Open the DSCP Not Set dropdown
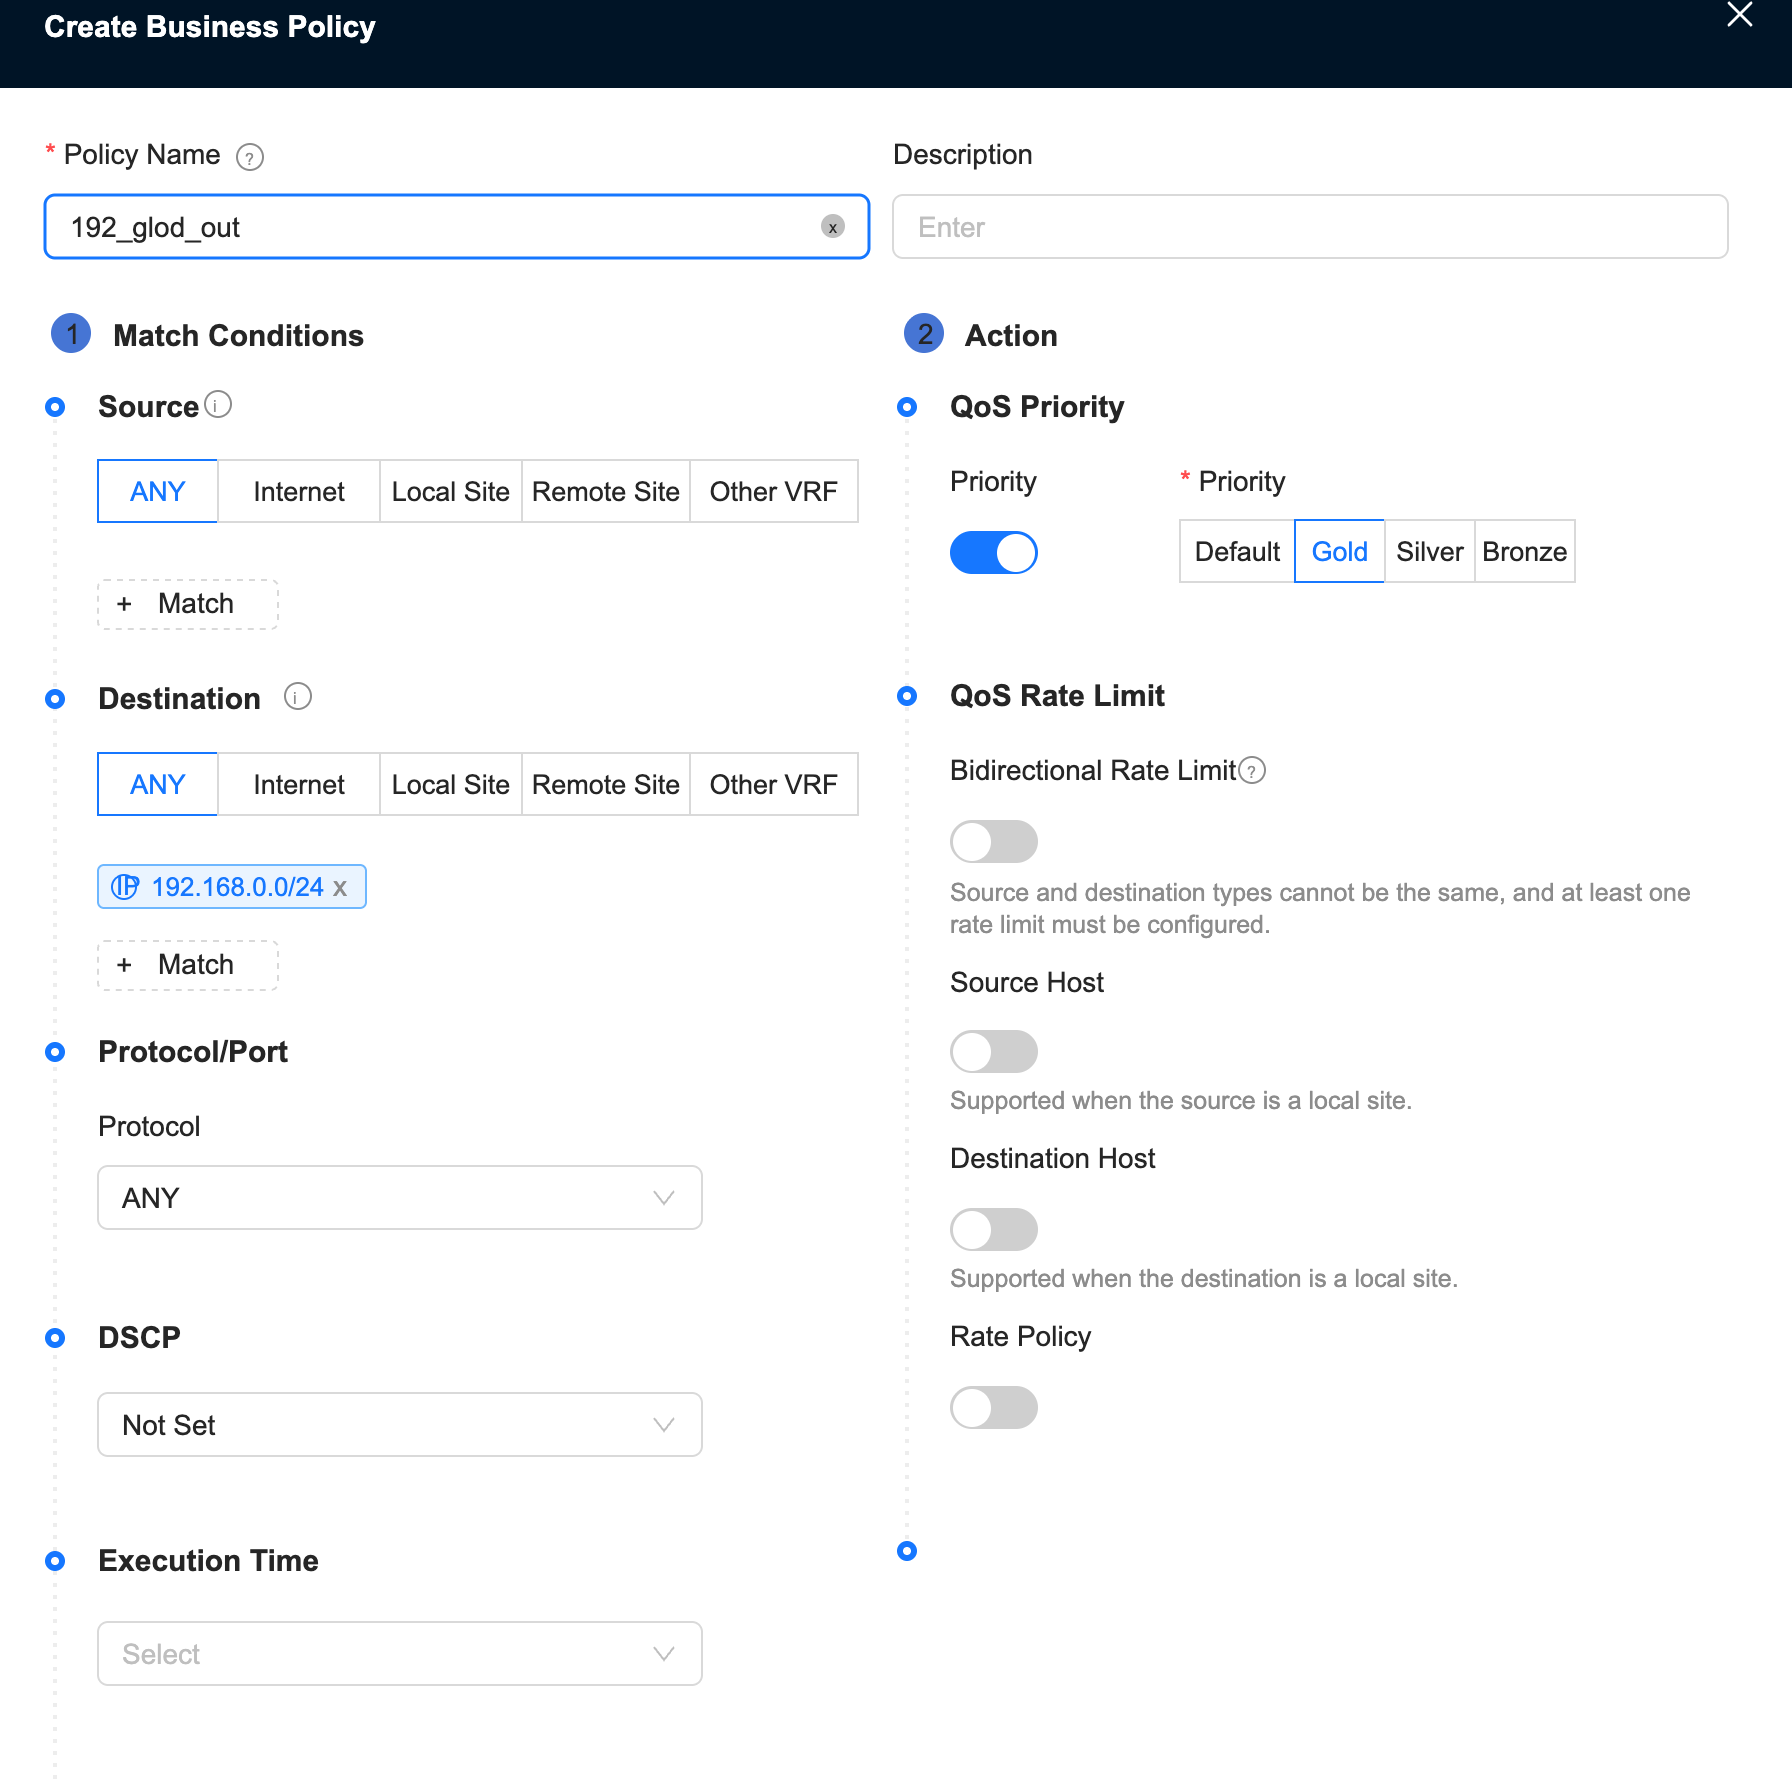 400,1424
